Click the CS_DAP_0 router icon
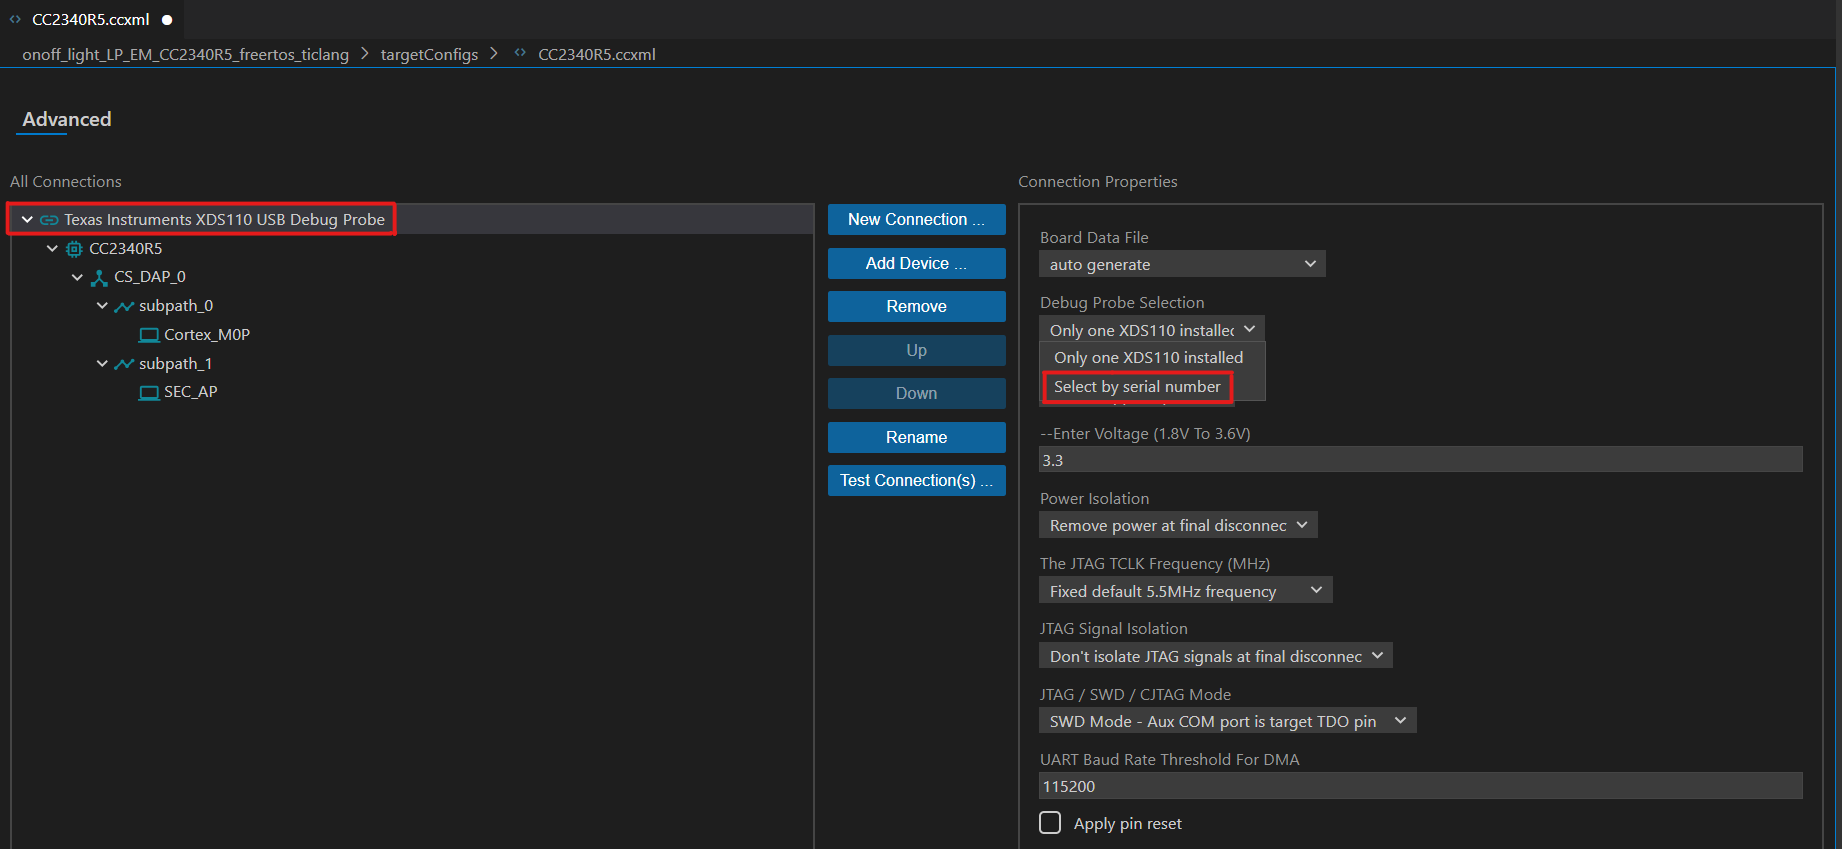Image resolution: width=1842 pixels, height=849 pixels. (x=99, y=277)
